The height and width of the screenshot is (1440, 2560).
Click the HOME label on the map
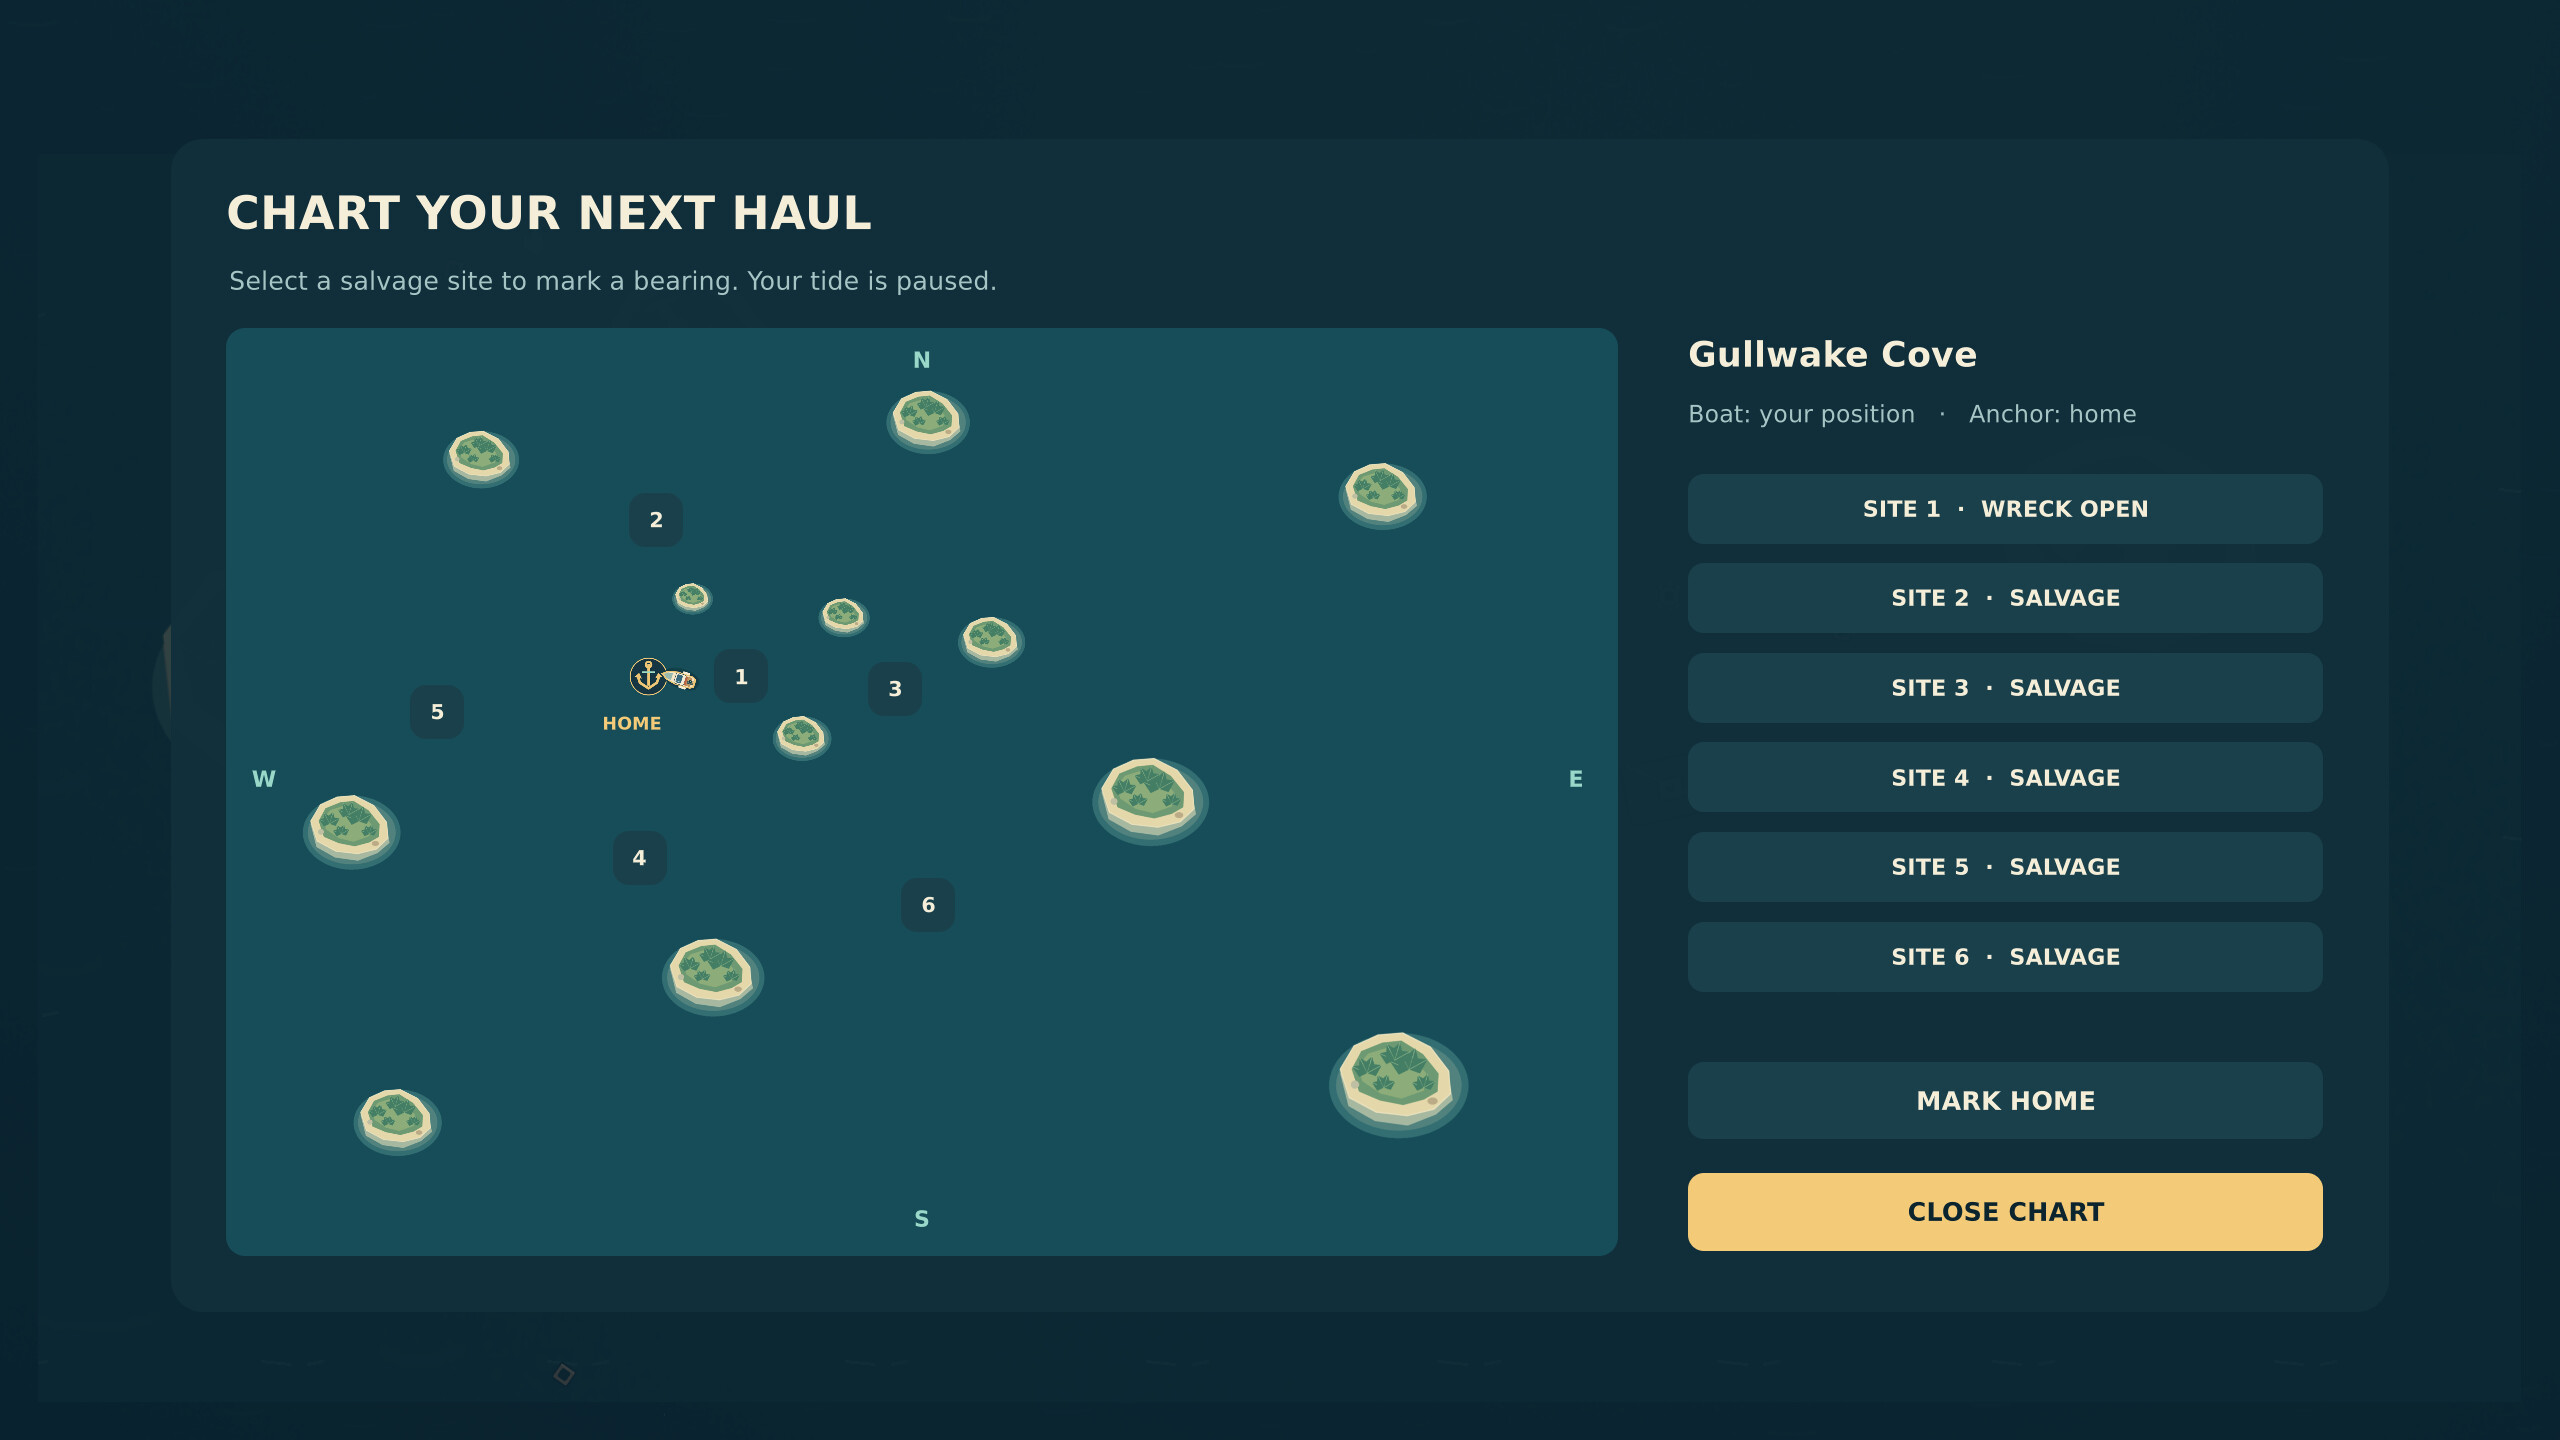click(x=632, y=723)
